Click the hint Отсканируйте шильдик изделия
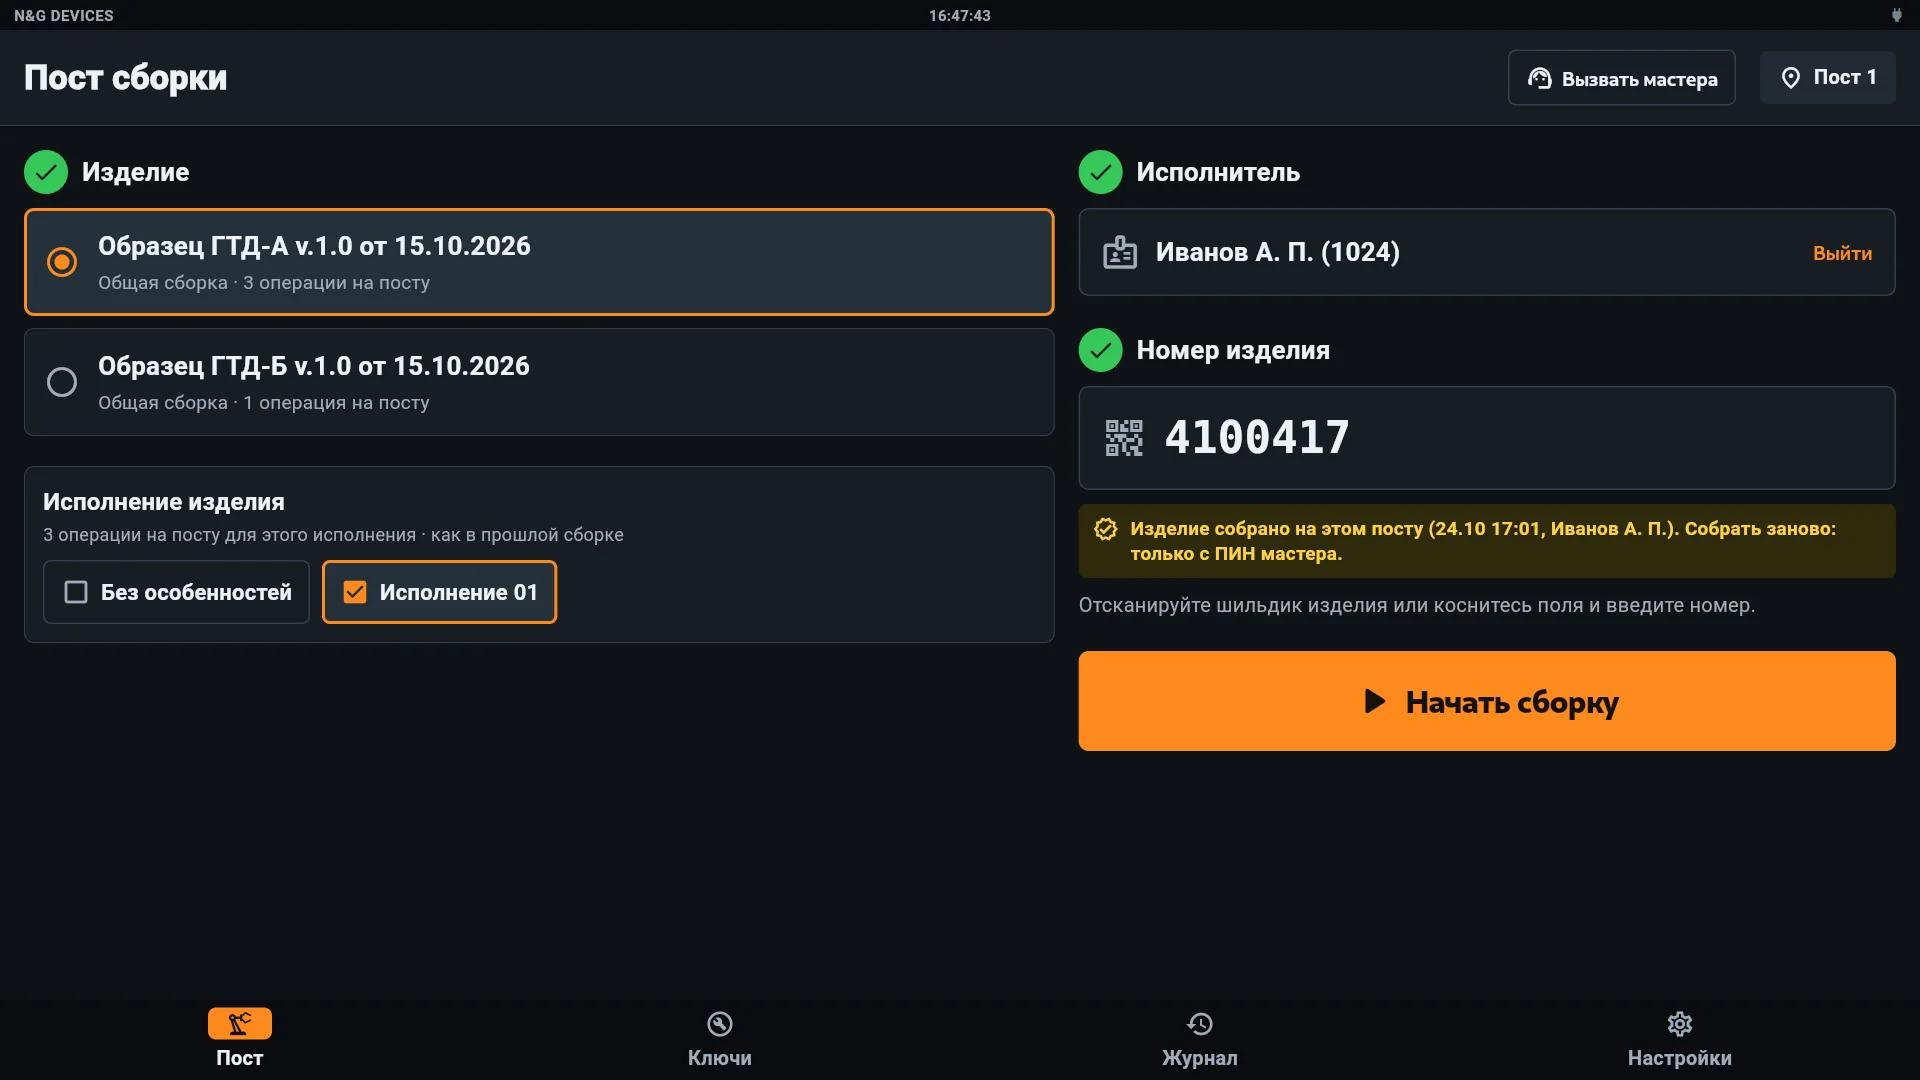1920x1080 pixels. point(1417,605)
